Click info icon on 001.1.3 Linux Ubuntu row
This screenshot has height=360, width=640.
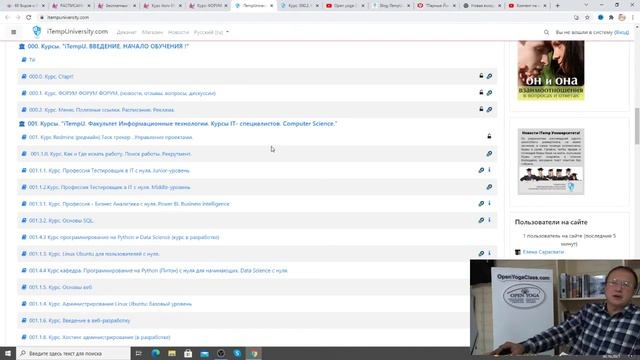click(489, 253)
